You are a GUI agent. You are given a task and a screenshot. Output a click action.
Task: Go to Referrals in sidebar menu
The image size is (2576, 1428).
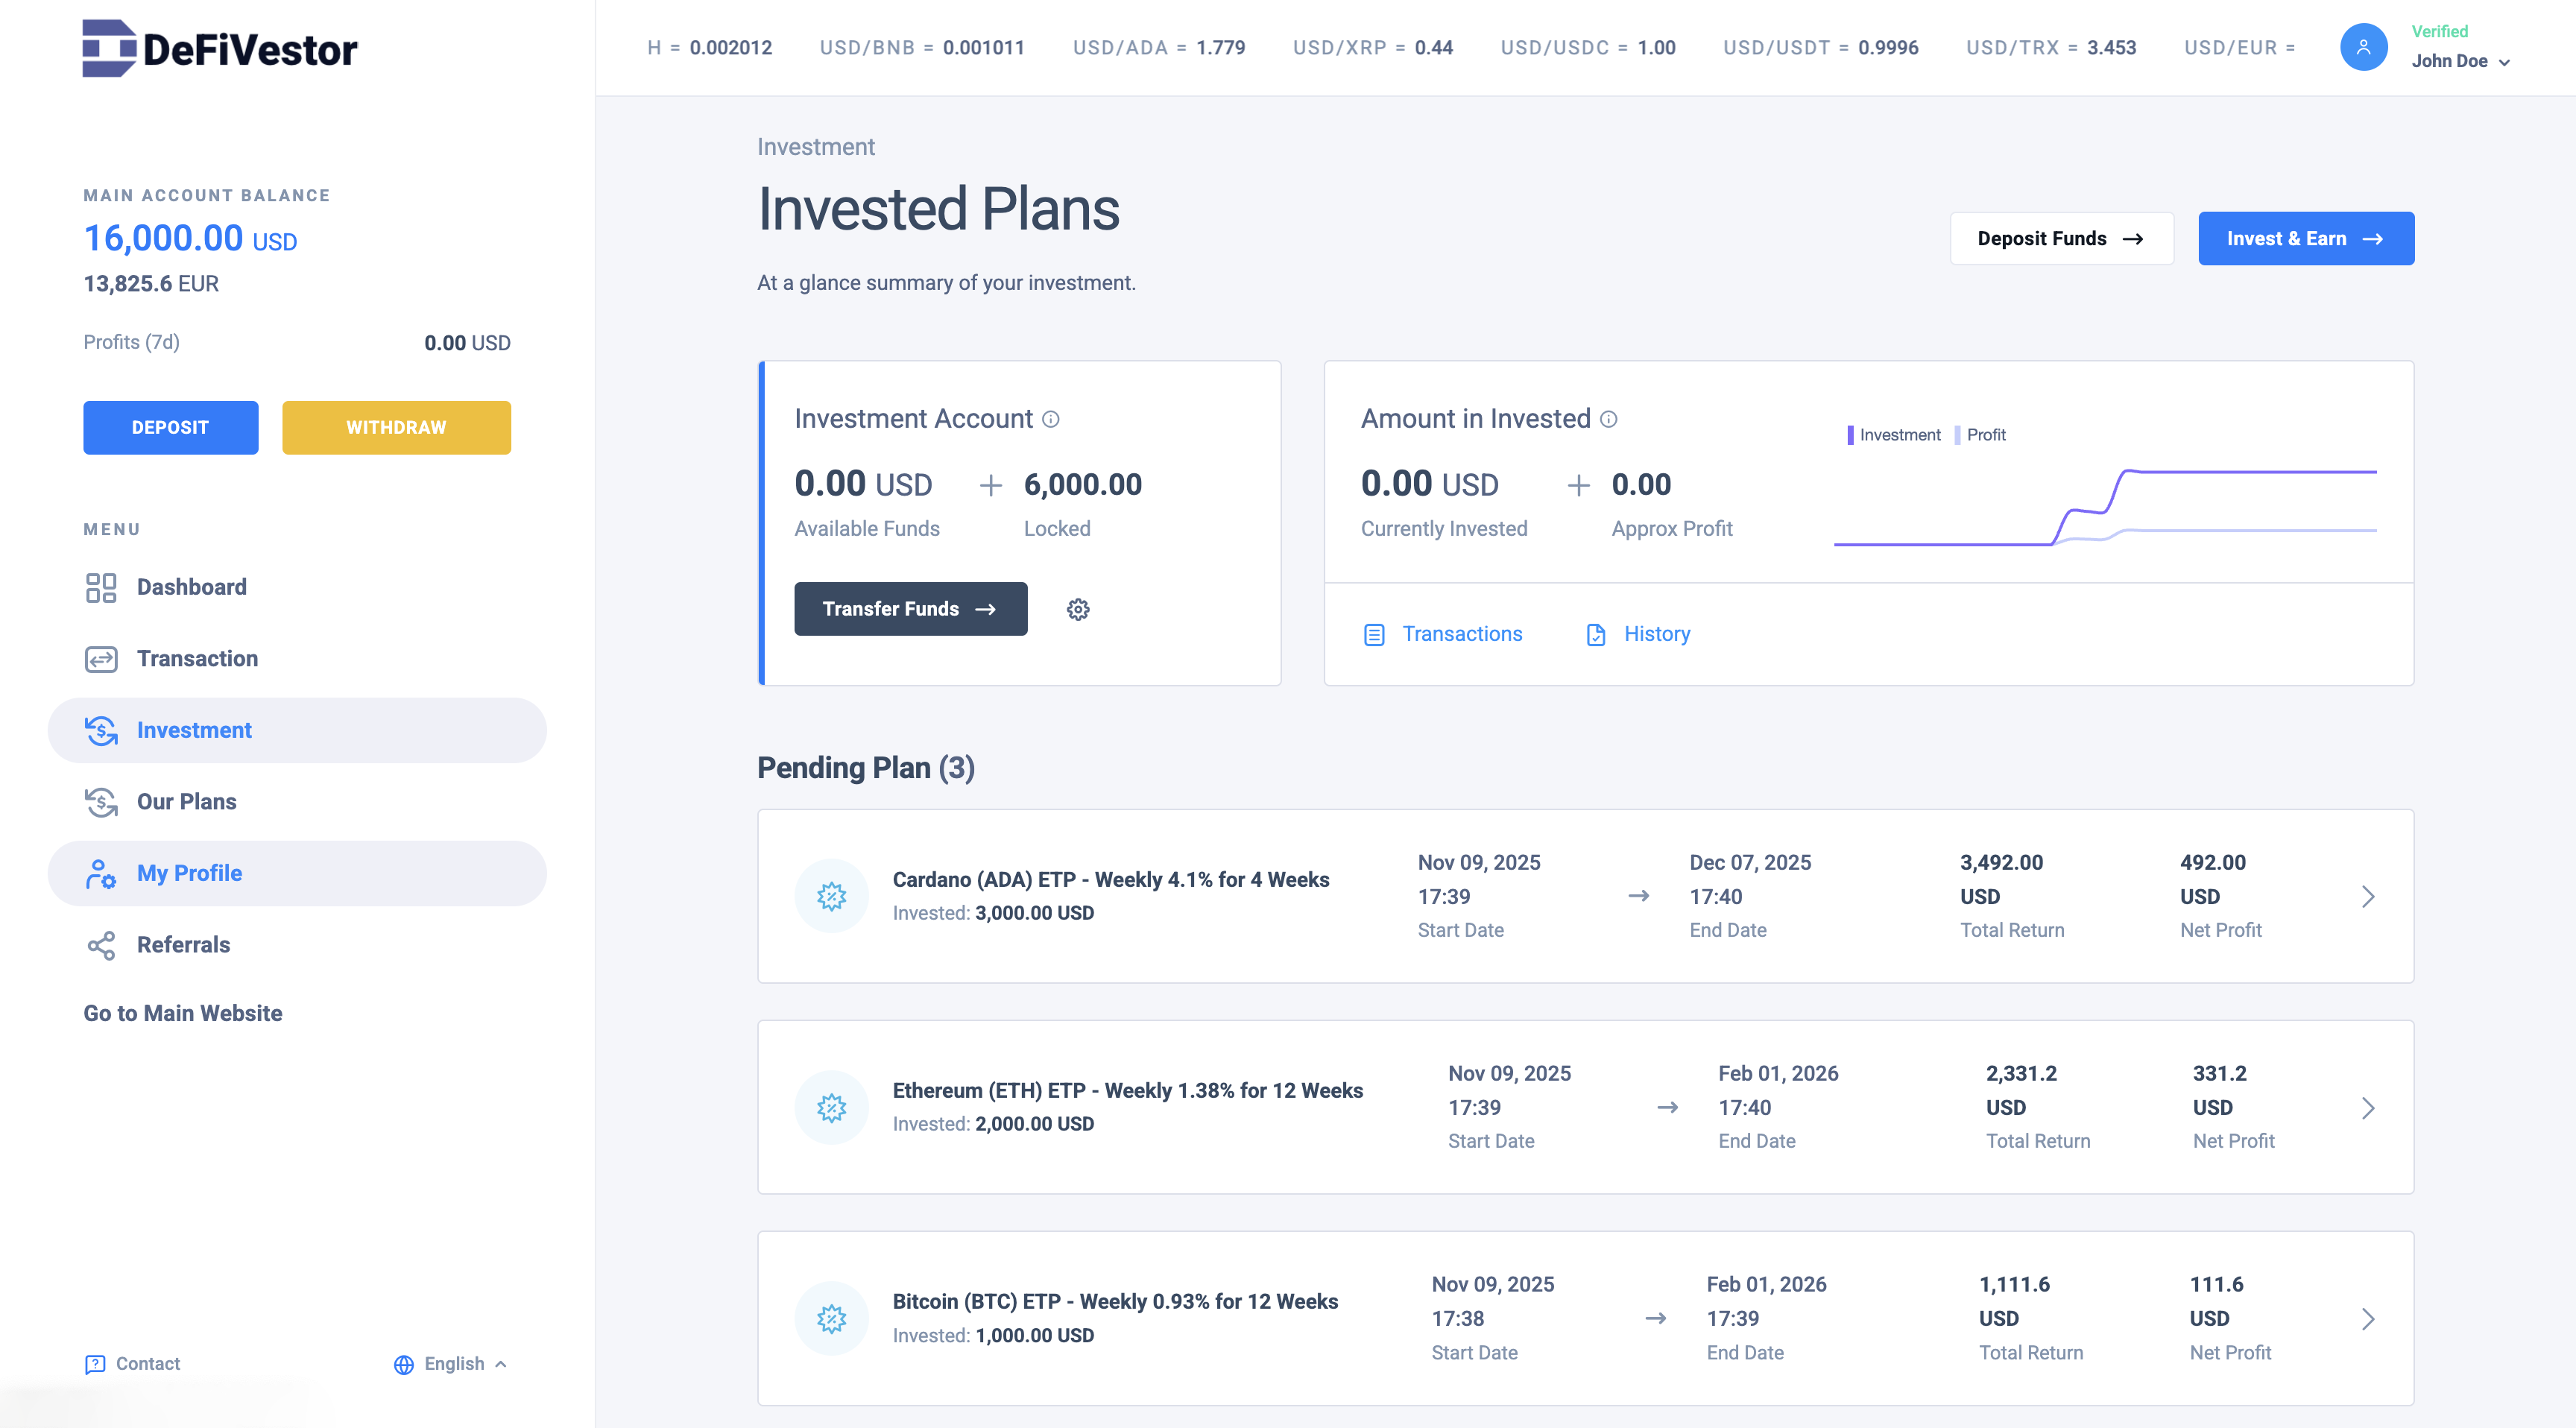click(x=183, y=945)
